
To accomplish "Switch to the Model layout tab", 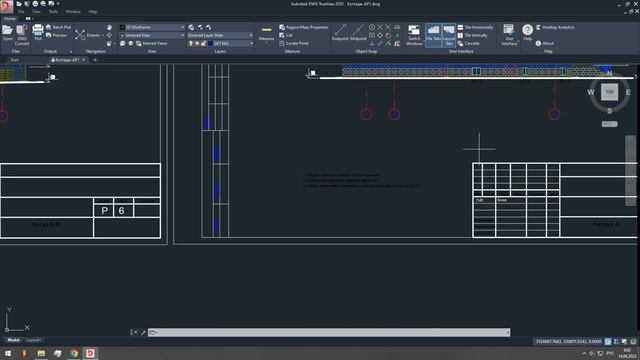I will [13, 340].
